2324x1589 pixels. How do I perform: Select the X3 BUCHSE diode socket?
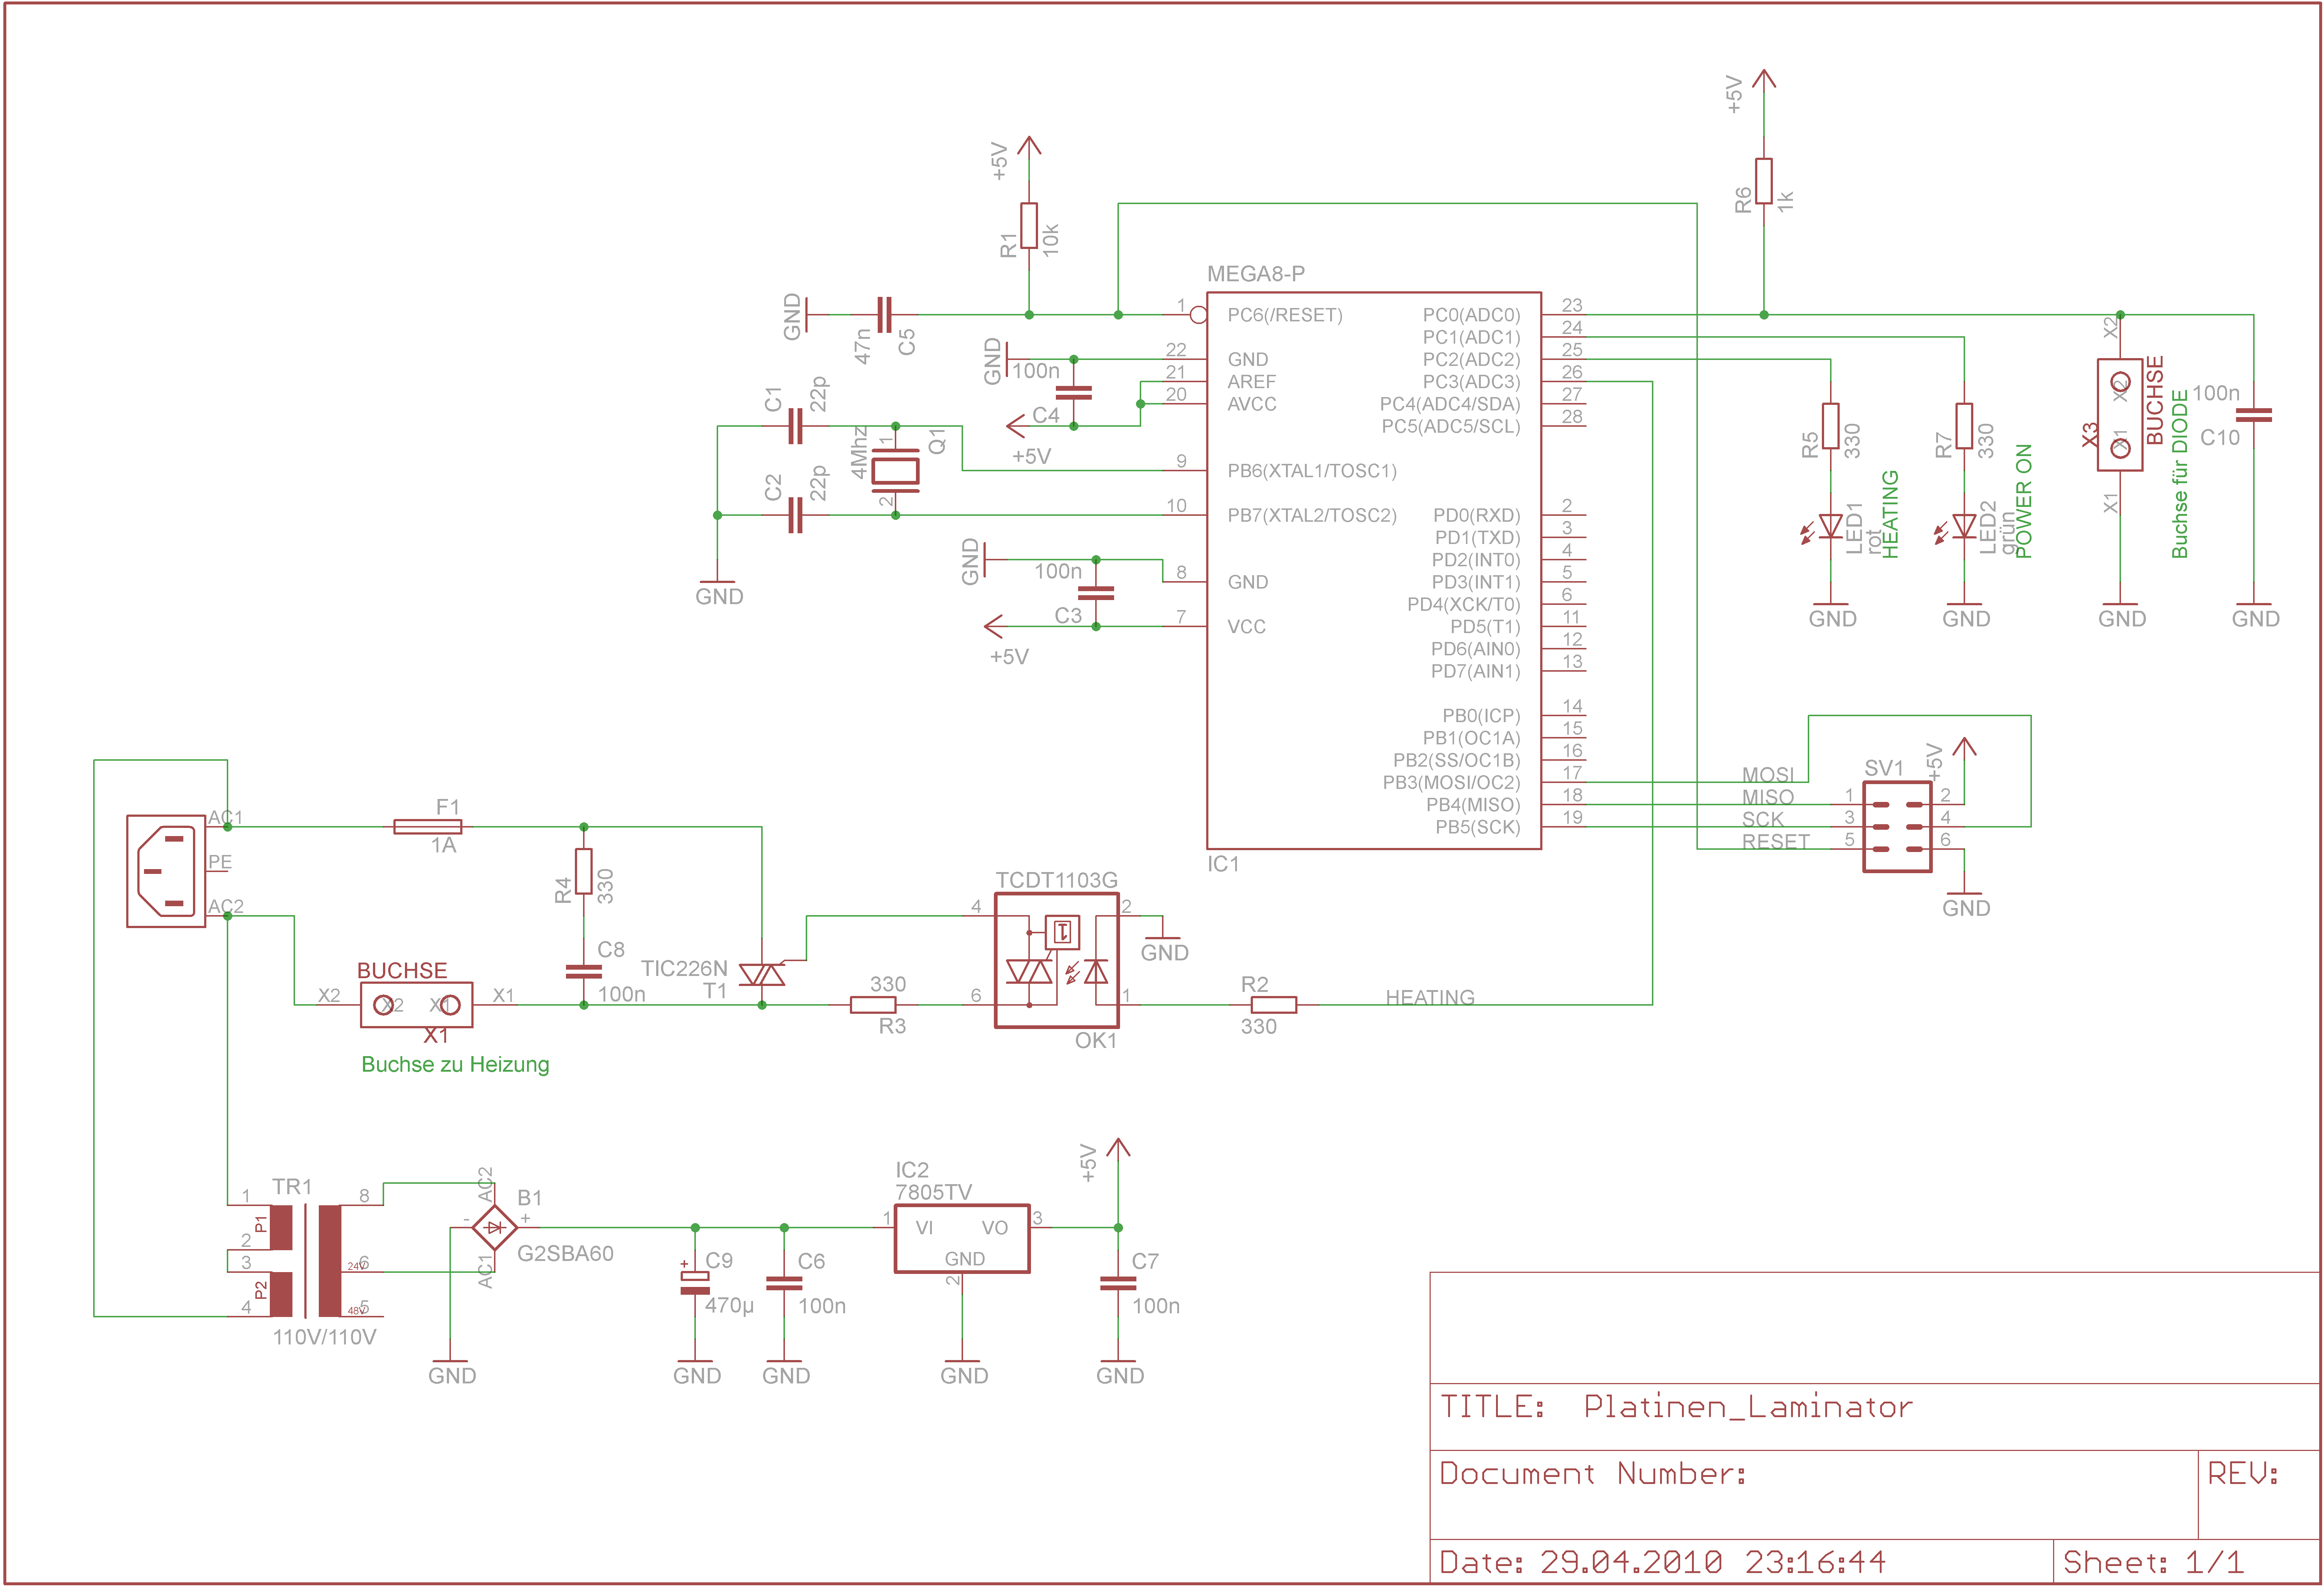point(2119,414)
